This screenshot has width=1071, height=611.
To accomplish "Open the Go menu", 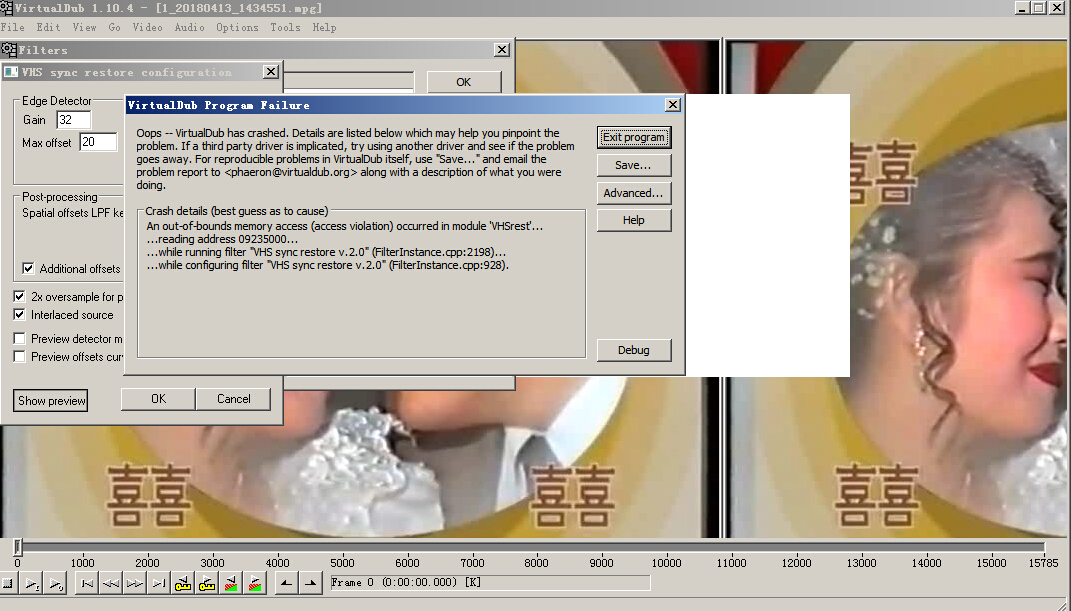I will click(114, 27).
